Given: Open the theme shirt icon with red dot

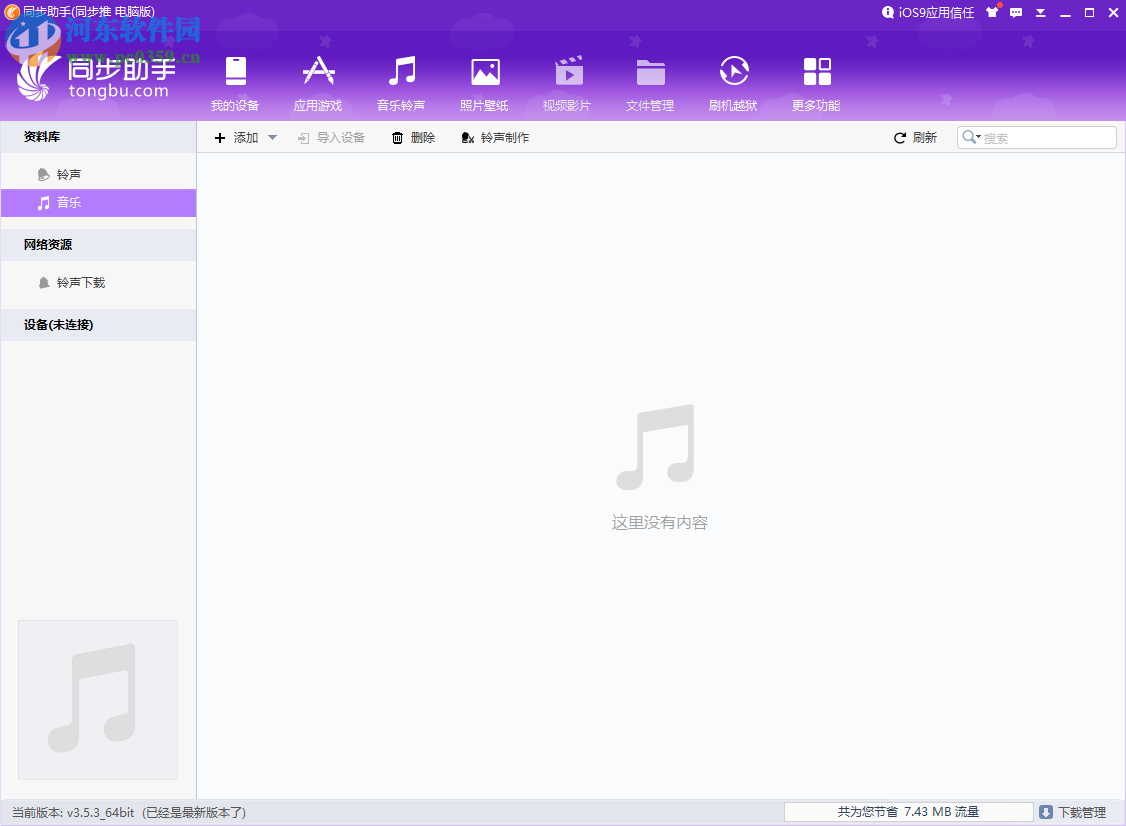Looking at the screenshot, I should click(x=992, y=13).
